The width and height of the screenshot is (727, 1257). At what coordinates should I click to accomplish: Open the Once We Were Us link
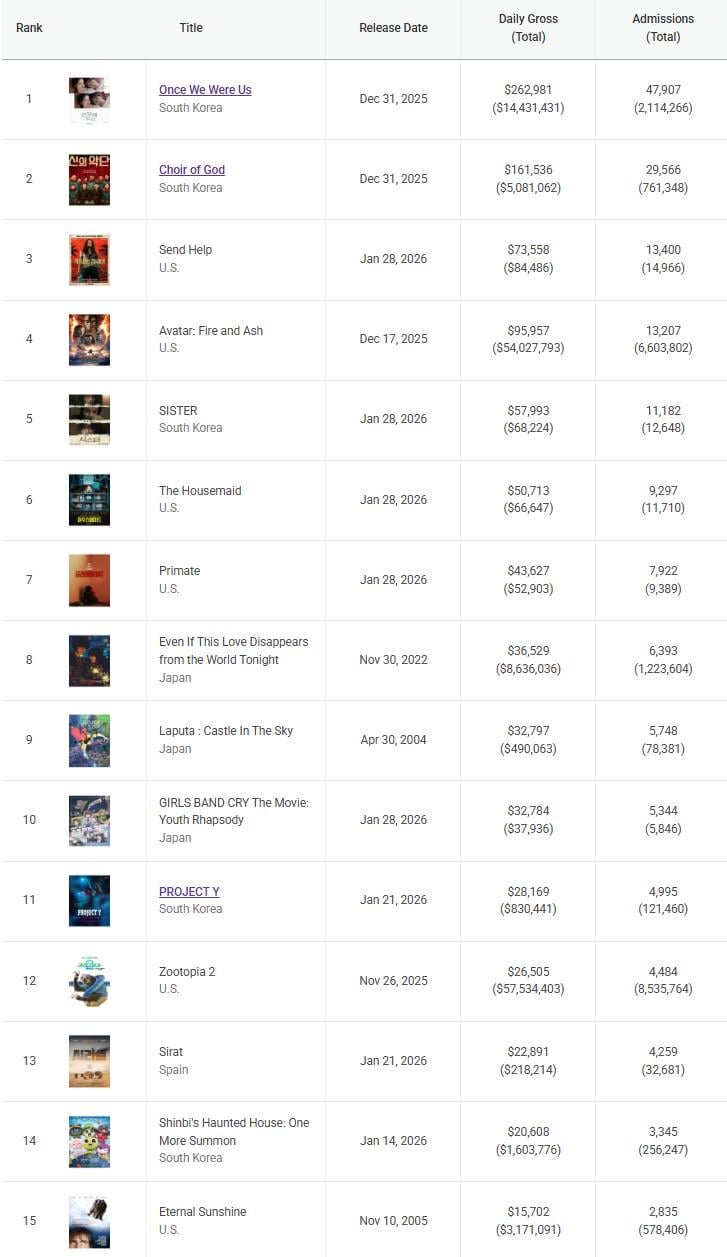[205, 90]
